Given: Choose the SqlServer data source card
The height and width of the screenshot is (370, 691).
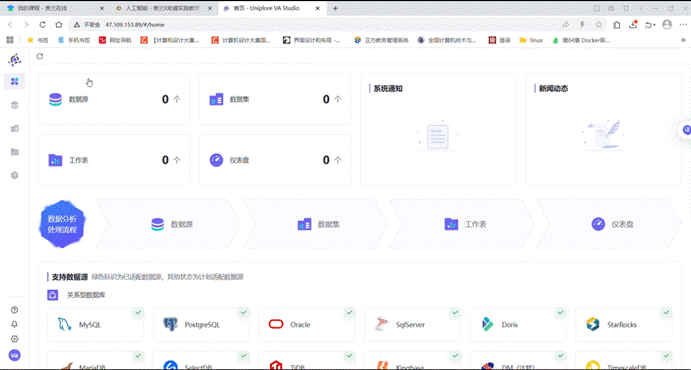Looking at the screenshot, I should click(412, 325).
